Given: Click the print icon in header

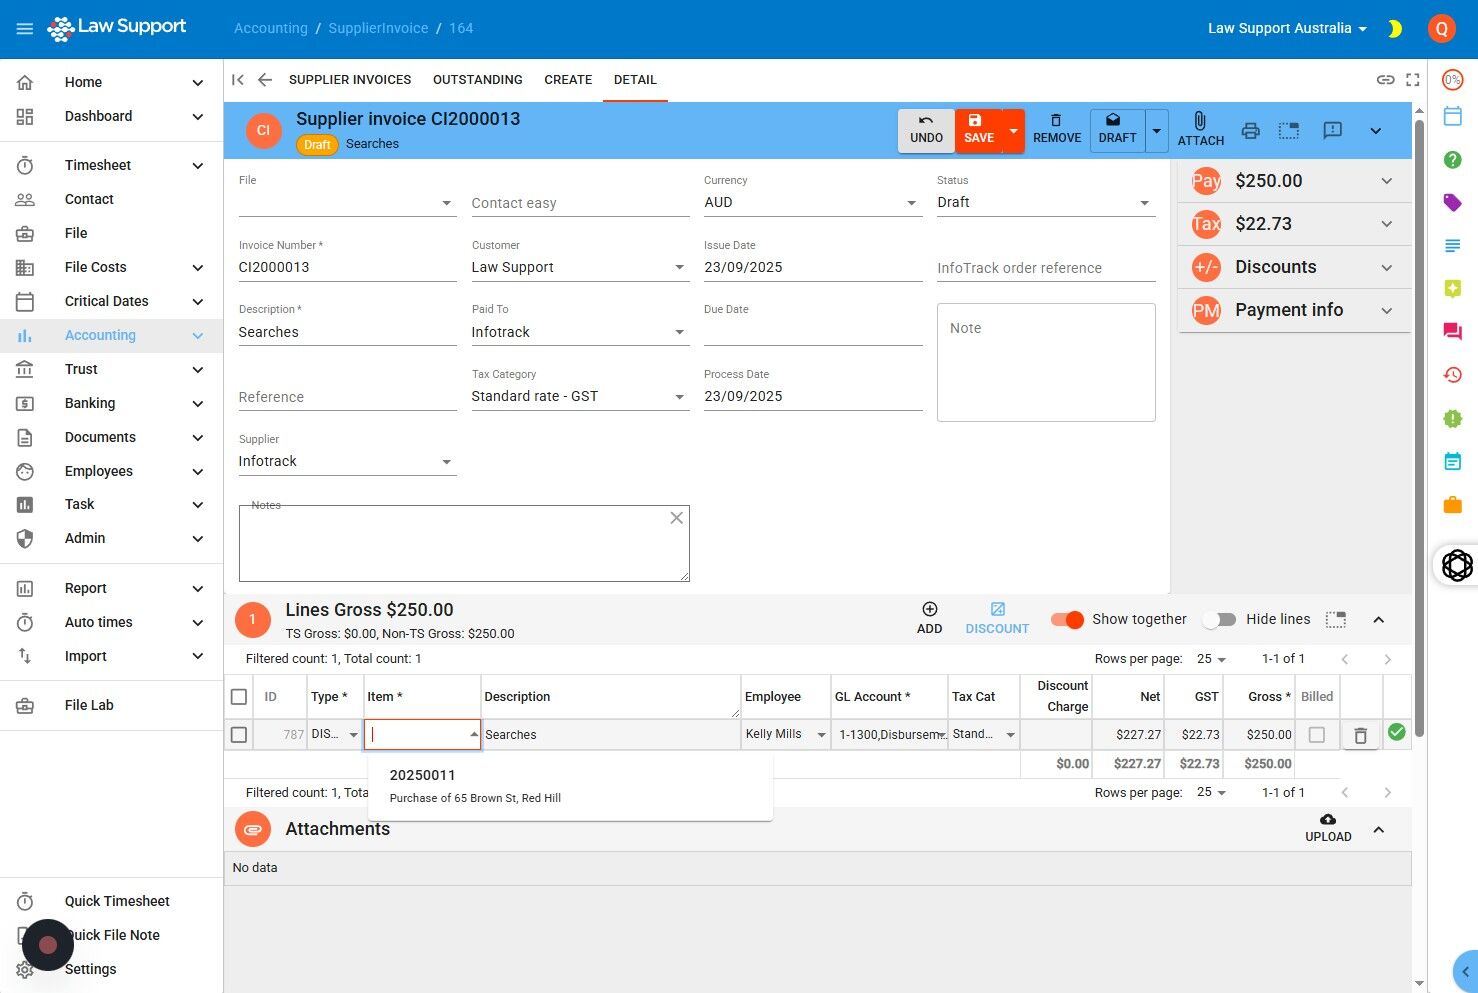Looking at the screenshot, I should tap(1250, 130).
